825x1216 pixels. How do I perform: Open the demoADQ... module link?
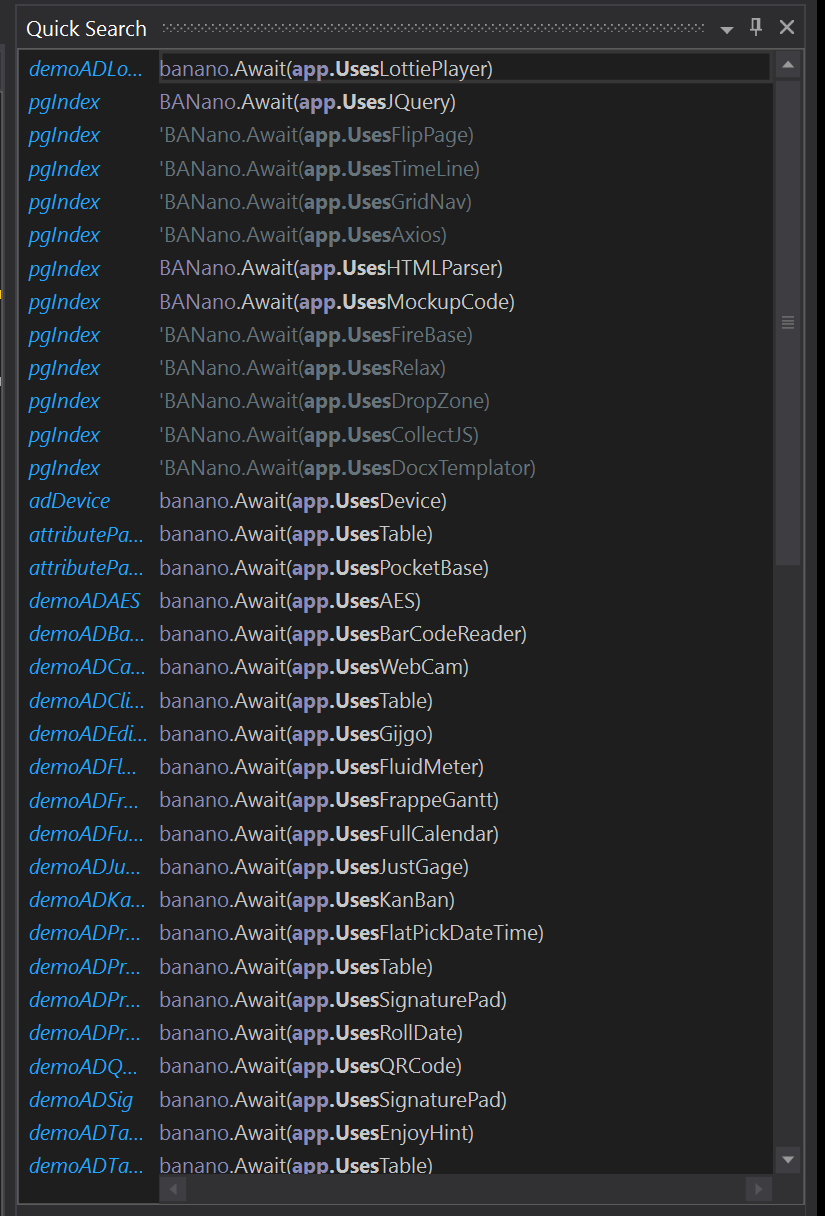coord(85,1066)
